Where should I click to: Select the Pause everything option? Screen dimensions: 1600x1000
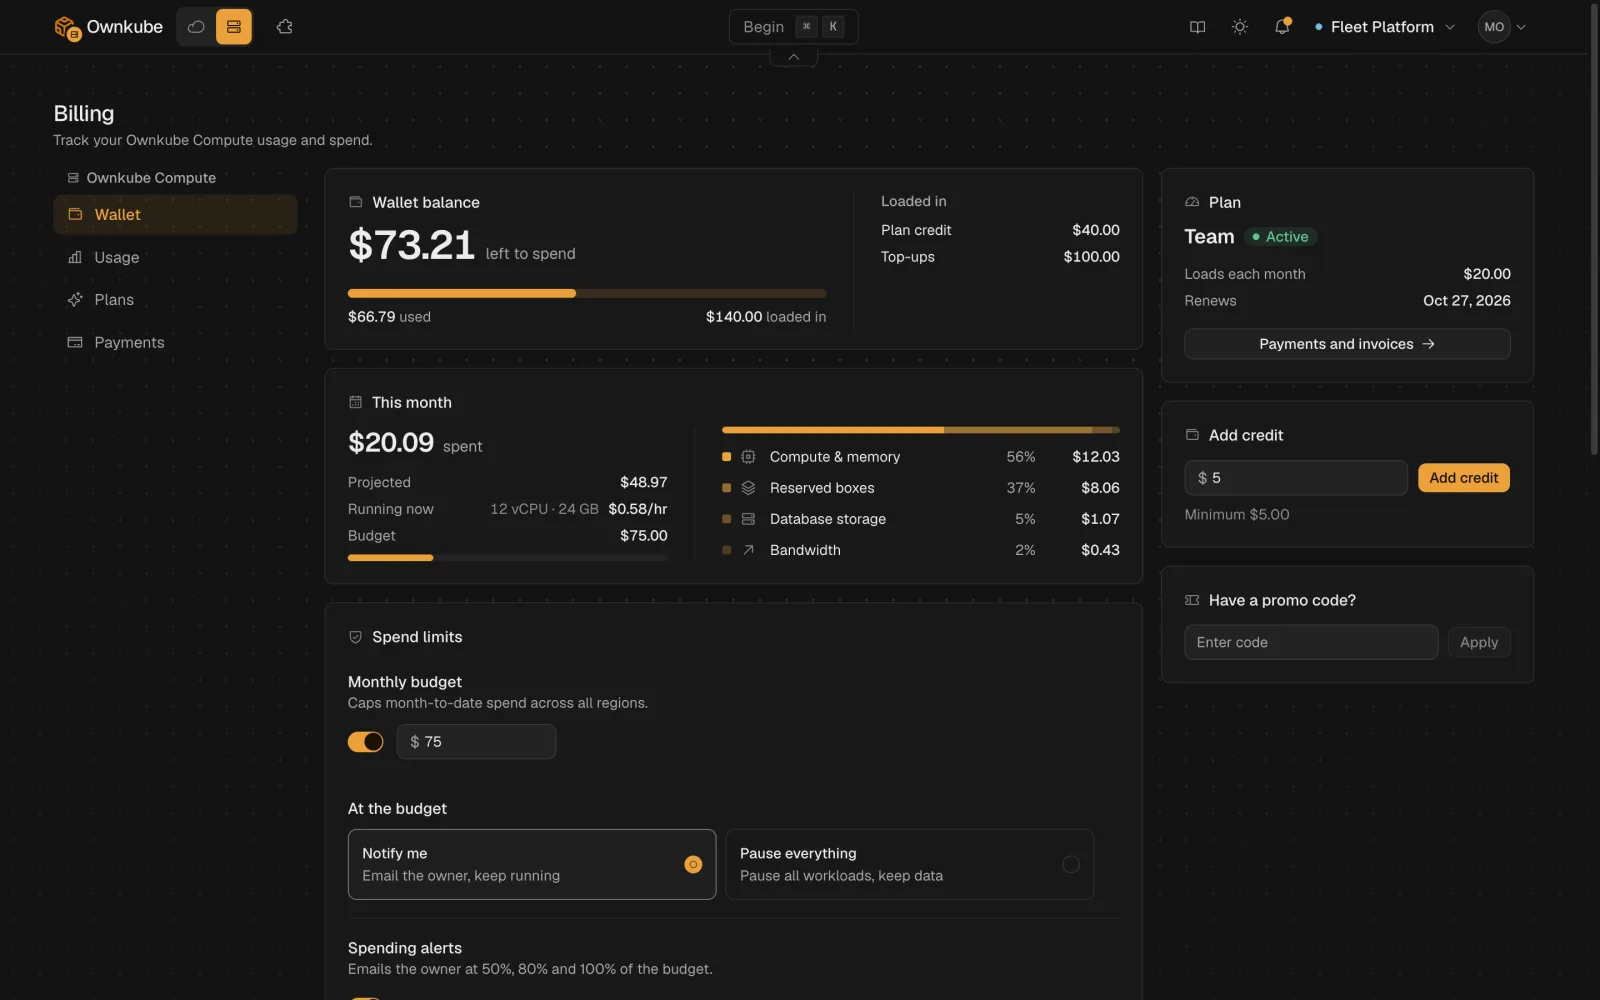910,864
